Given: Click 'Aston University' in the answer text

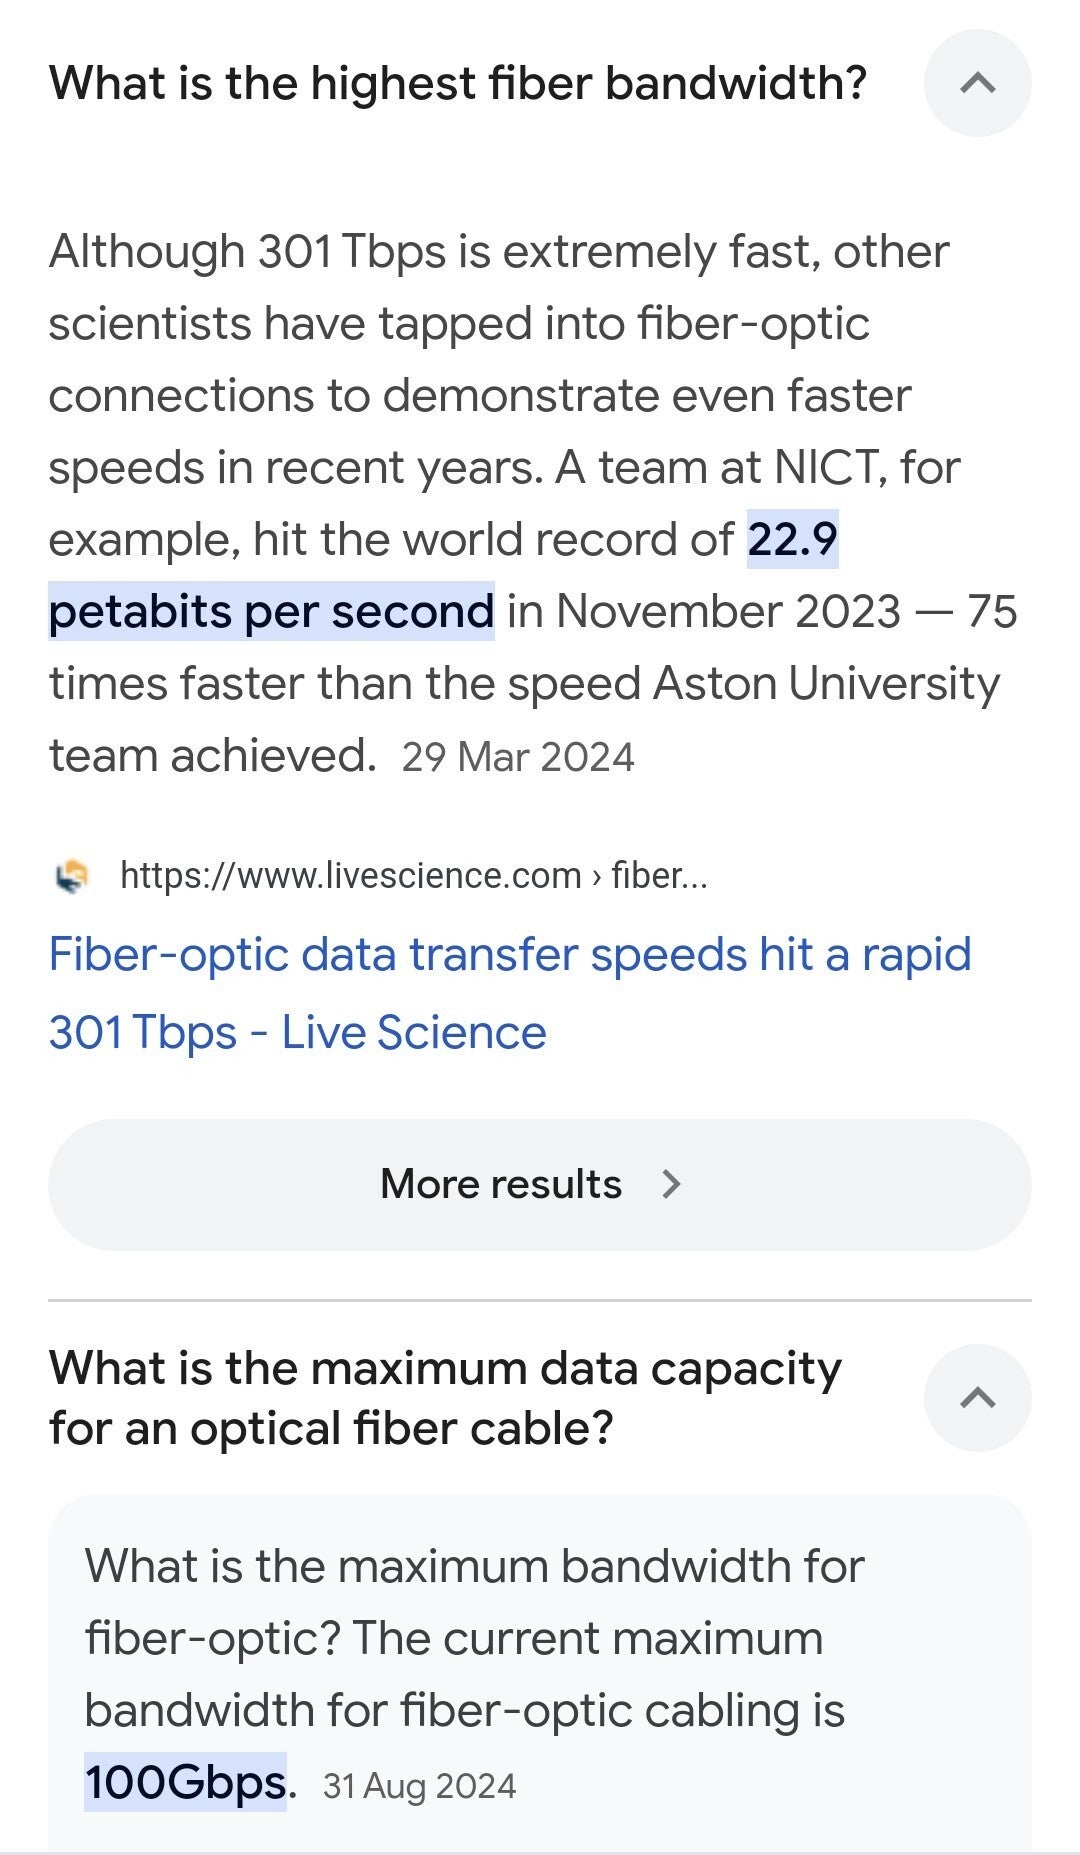Looking at the screenshot, I should [826, 684].
